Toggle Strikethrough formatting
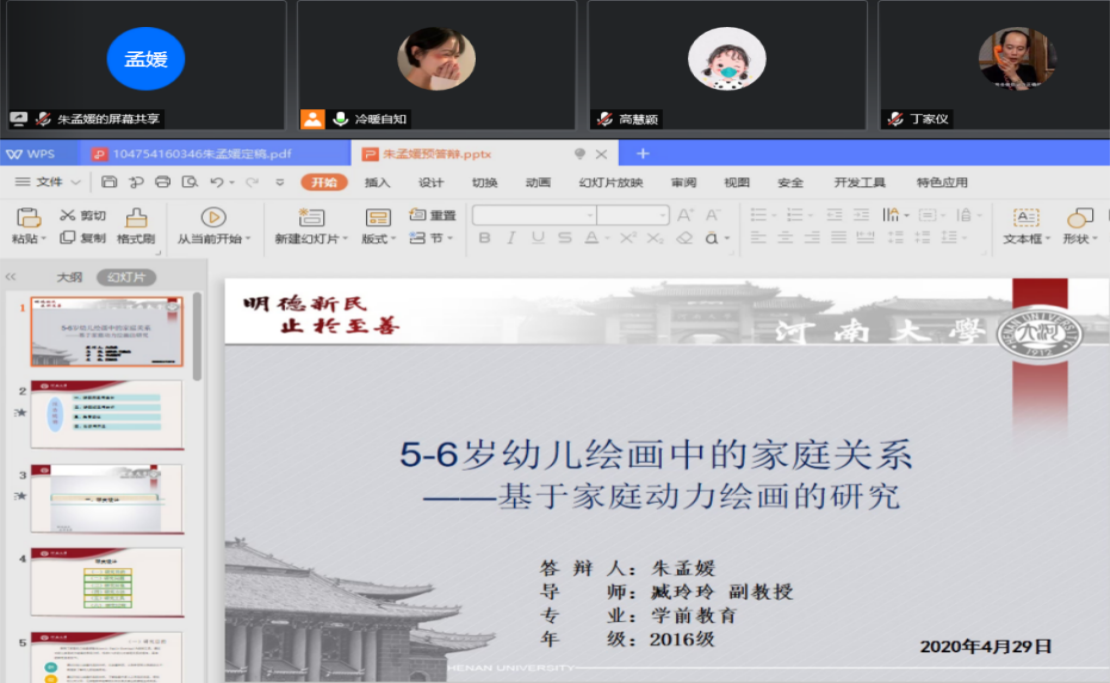This screenshot has height=683, width=1110. [565, 238]
